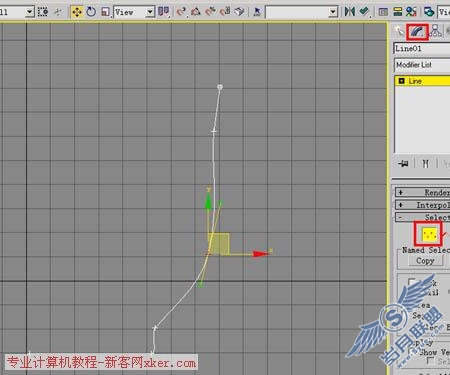The height and width of the screenshot is (375, 450).
Task: Click the yellow XY-plane gizmo square
Action: click(x=219, y=244)
